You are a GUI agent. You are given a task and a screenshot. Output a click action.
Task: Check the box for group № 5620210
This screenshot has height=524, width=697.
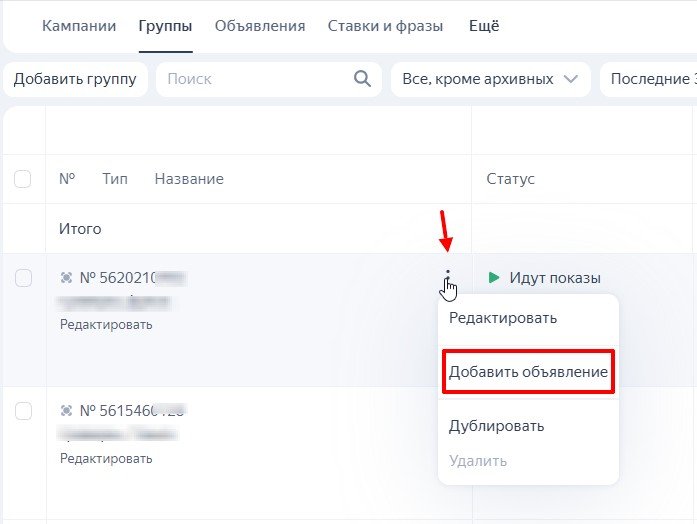pyautogui.click(x=23, y=278)
